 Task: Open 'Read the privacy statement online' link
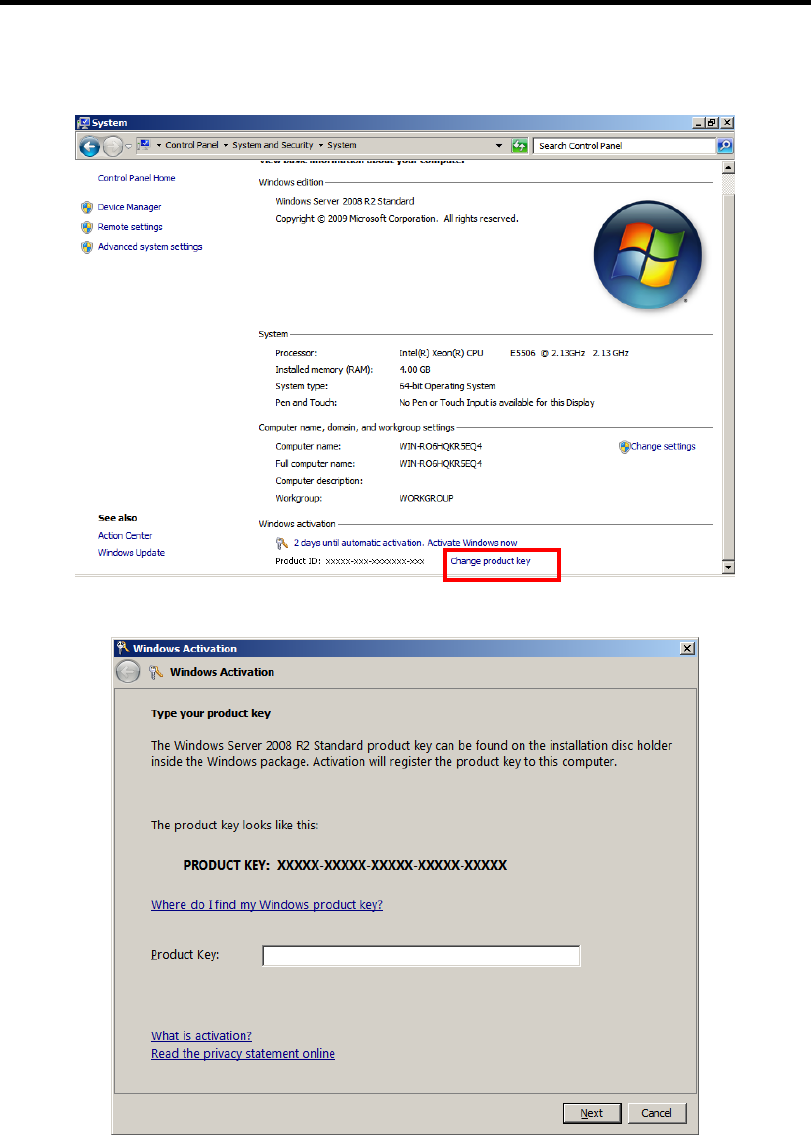[243, 1054]
